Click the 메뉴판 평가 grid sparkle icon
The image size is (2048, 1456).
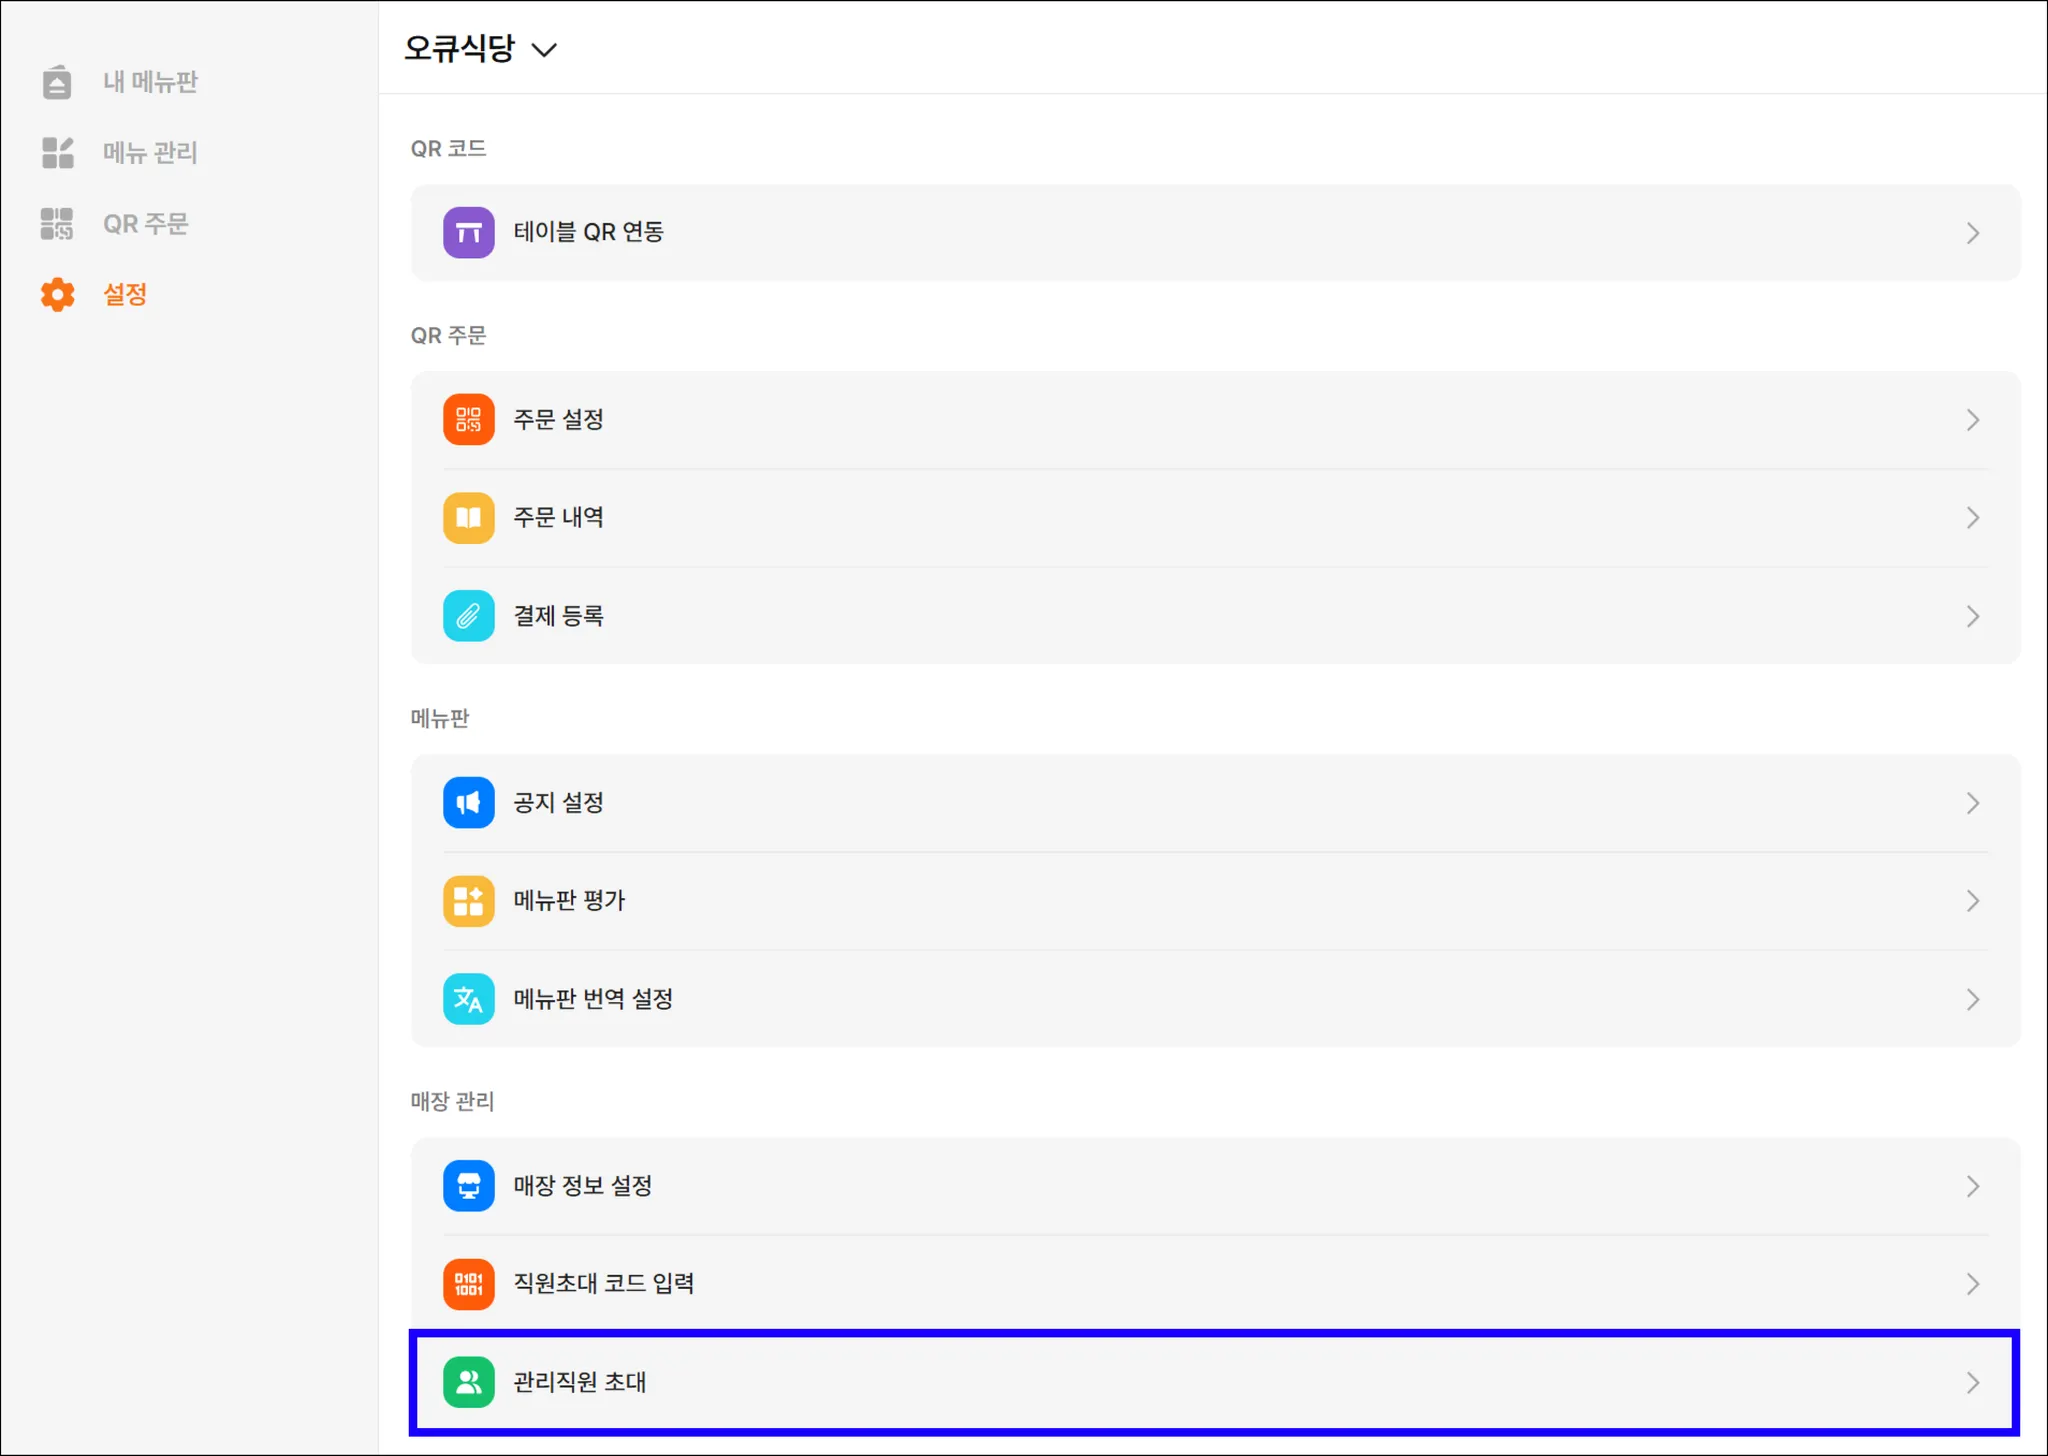[468, 901]
